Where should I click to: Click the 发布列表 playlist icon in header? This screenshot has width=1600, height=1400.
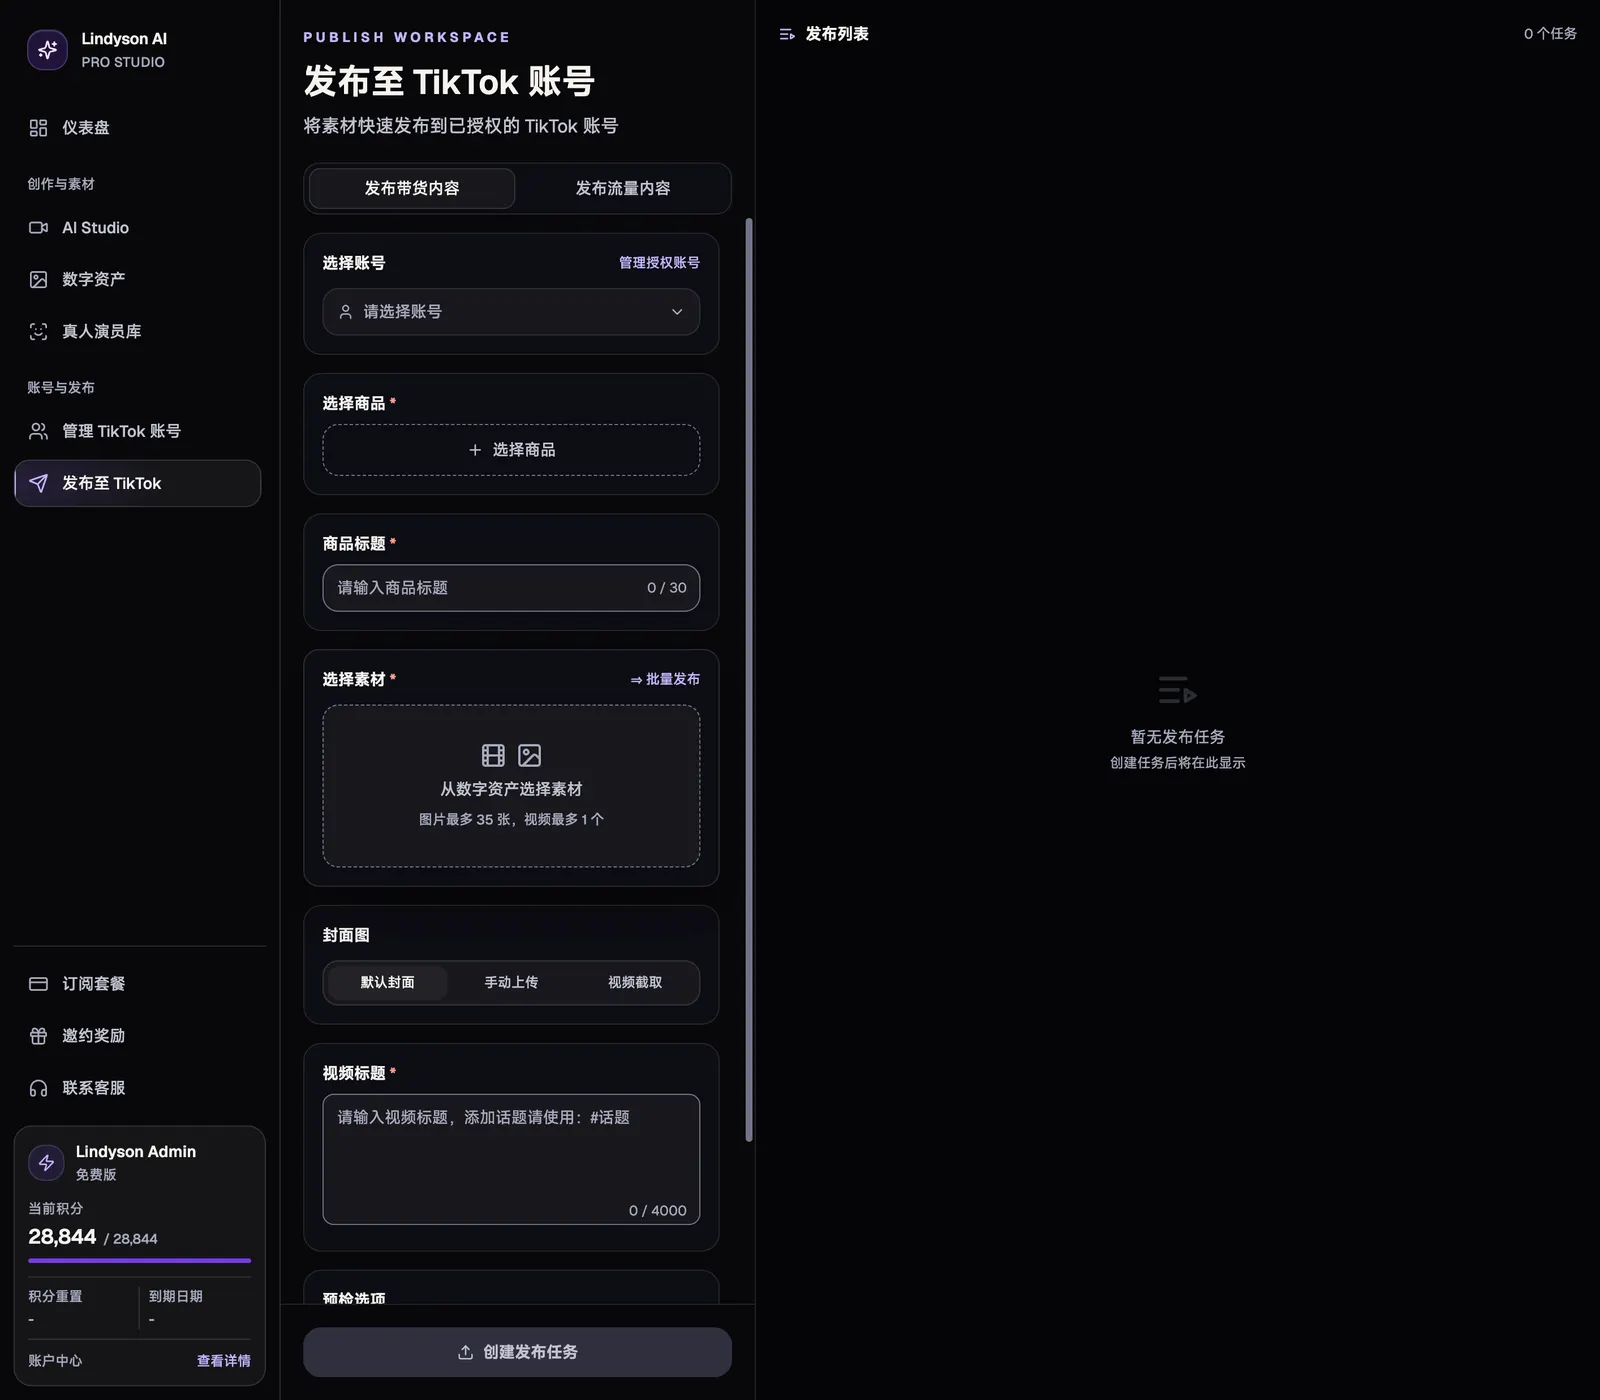(x=787, y=34)
